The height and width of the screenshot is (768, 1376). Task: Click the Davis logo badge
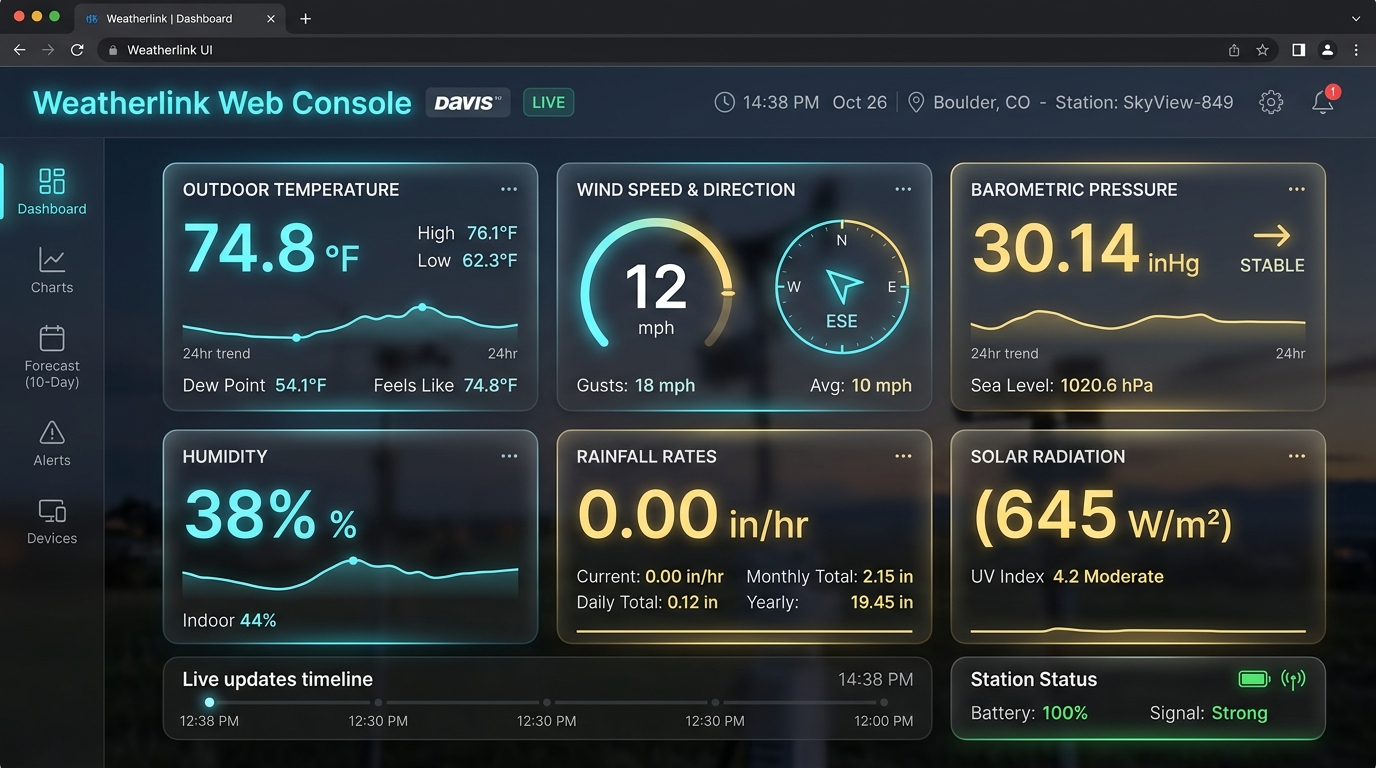(x=468, y=102)
